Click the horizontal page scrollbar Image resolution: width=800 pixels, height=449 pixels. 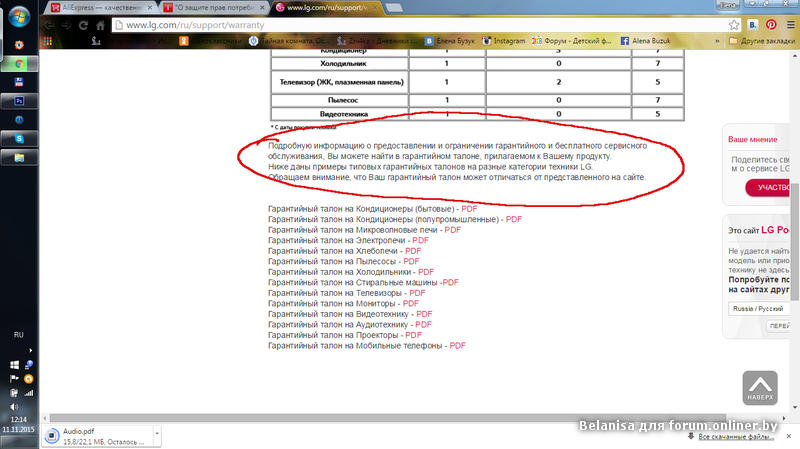point(388,418)
